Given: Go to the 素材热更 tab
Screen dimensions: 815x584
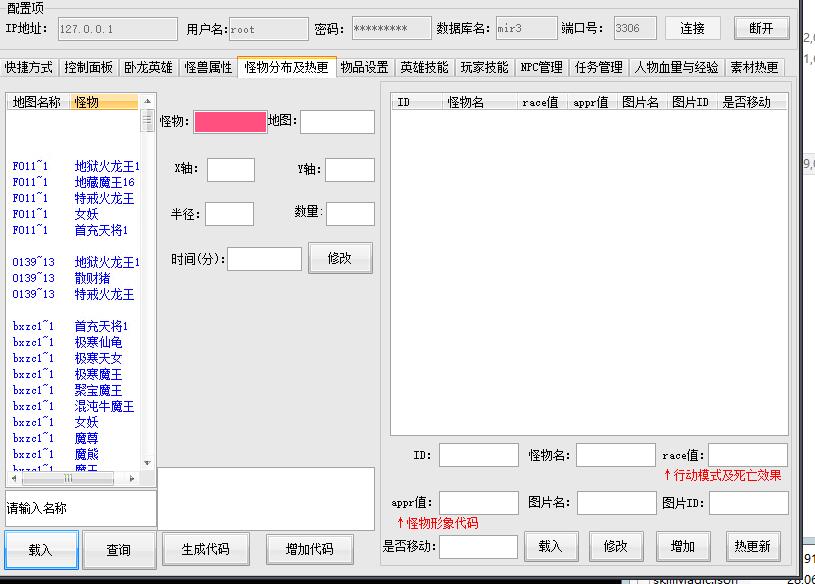Looking at the screenshot, I should coord(754,68).
